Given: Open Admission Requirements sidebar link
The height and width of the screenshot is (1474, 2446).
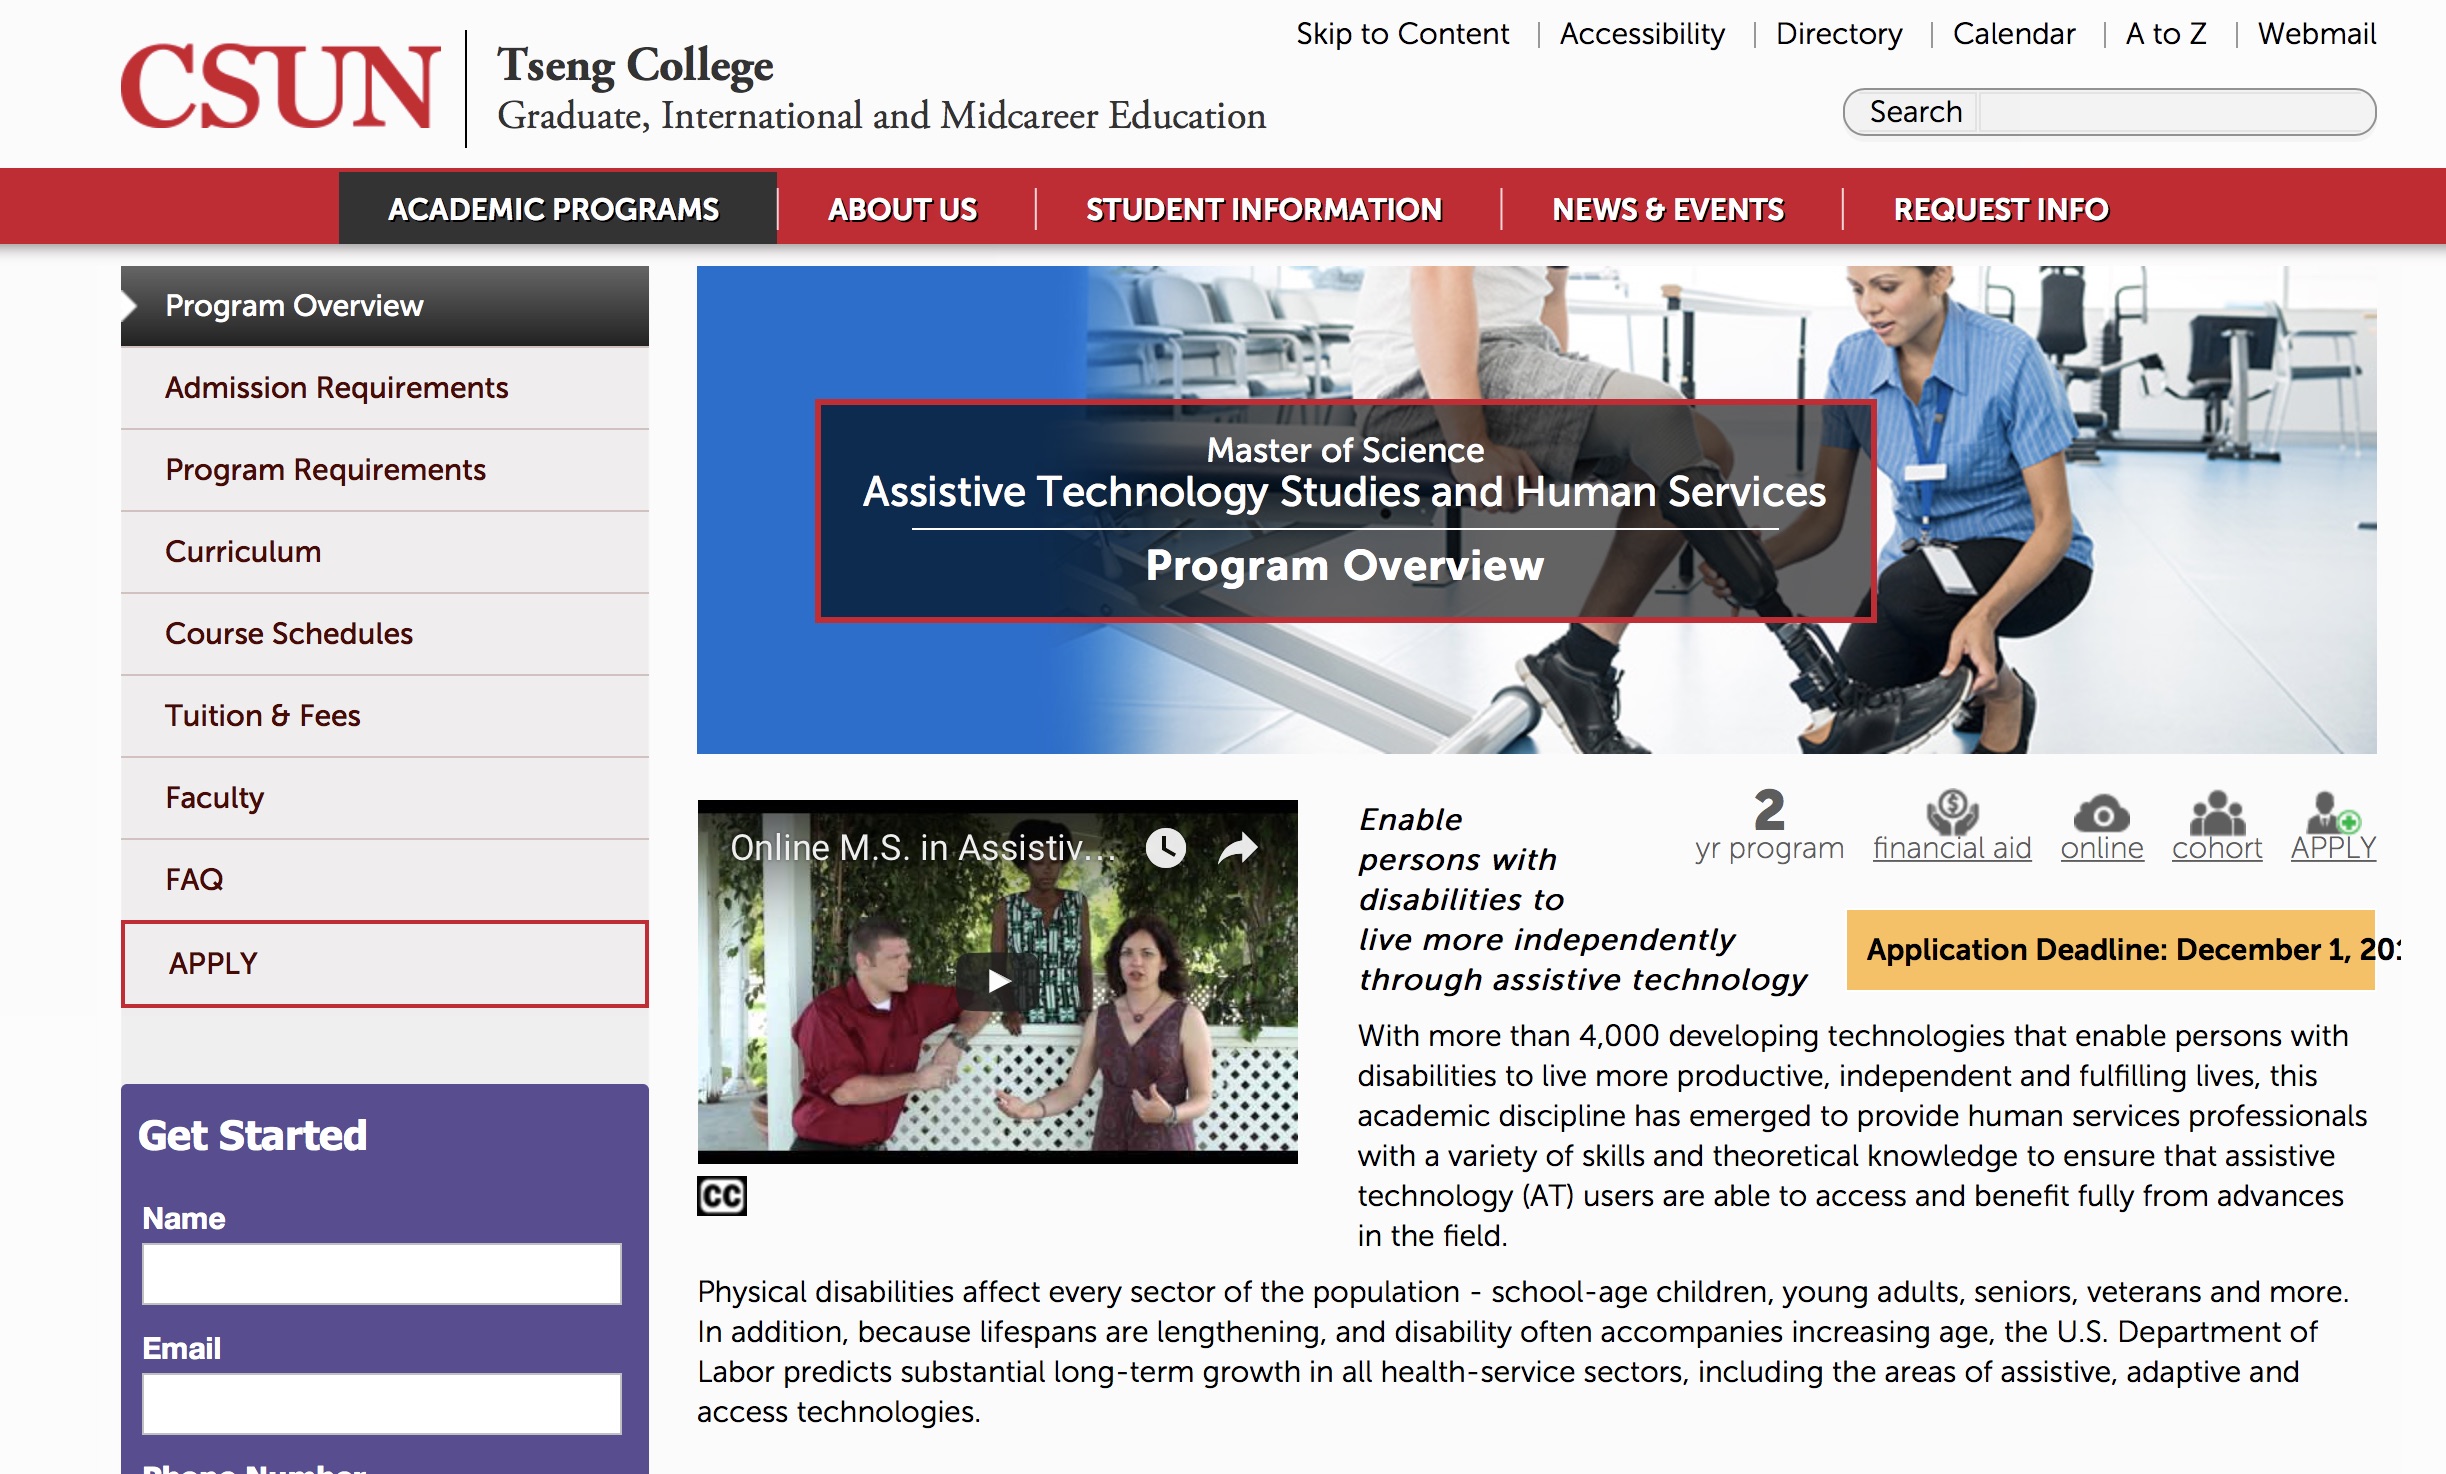Looking at the screenshot, I should point(336,388).
